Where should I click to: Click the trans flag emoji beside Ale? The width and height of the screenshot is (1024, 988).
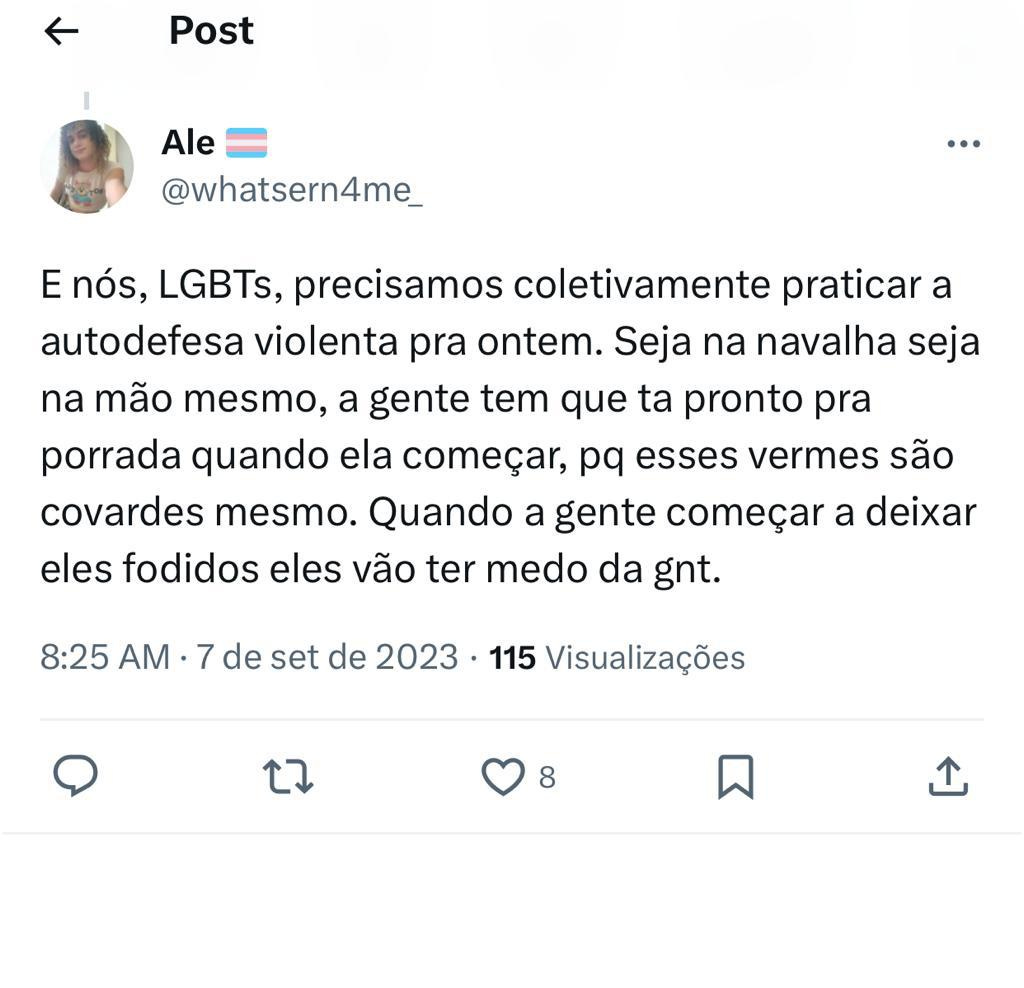(x=246, y=143)
